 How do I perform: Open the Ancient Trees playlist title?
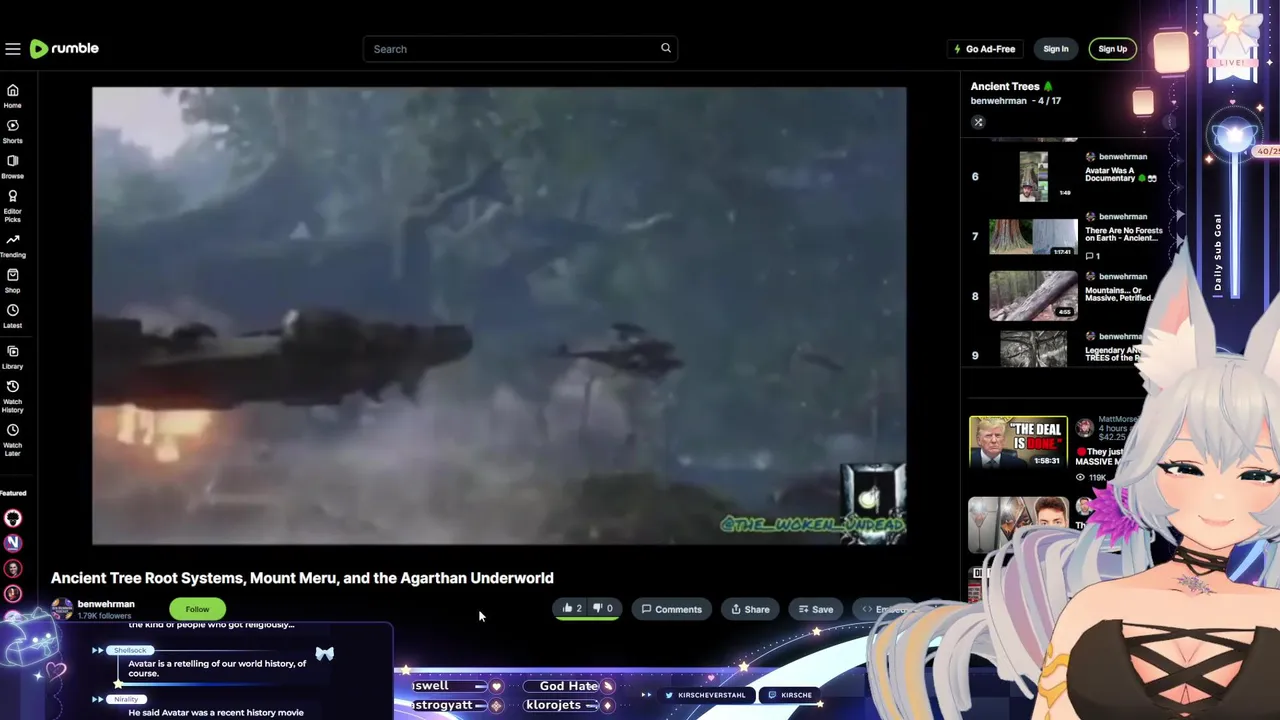[1005, 86]
